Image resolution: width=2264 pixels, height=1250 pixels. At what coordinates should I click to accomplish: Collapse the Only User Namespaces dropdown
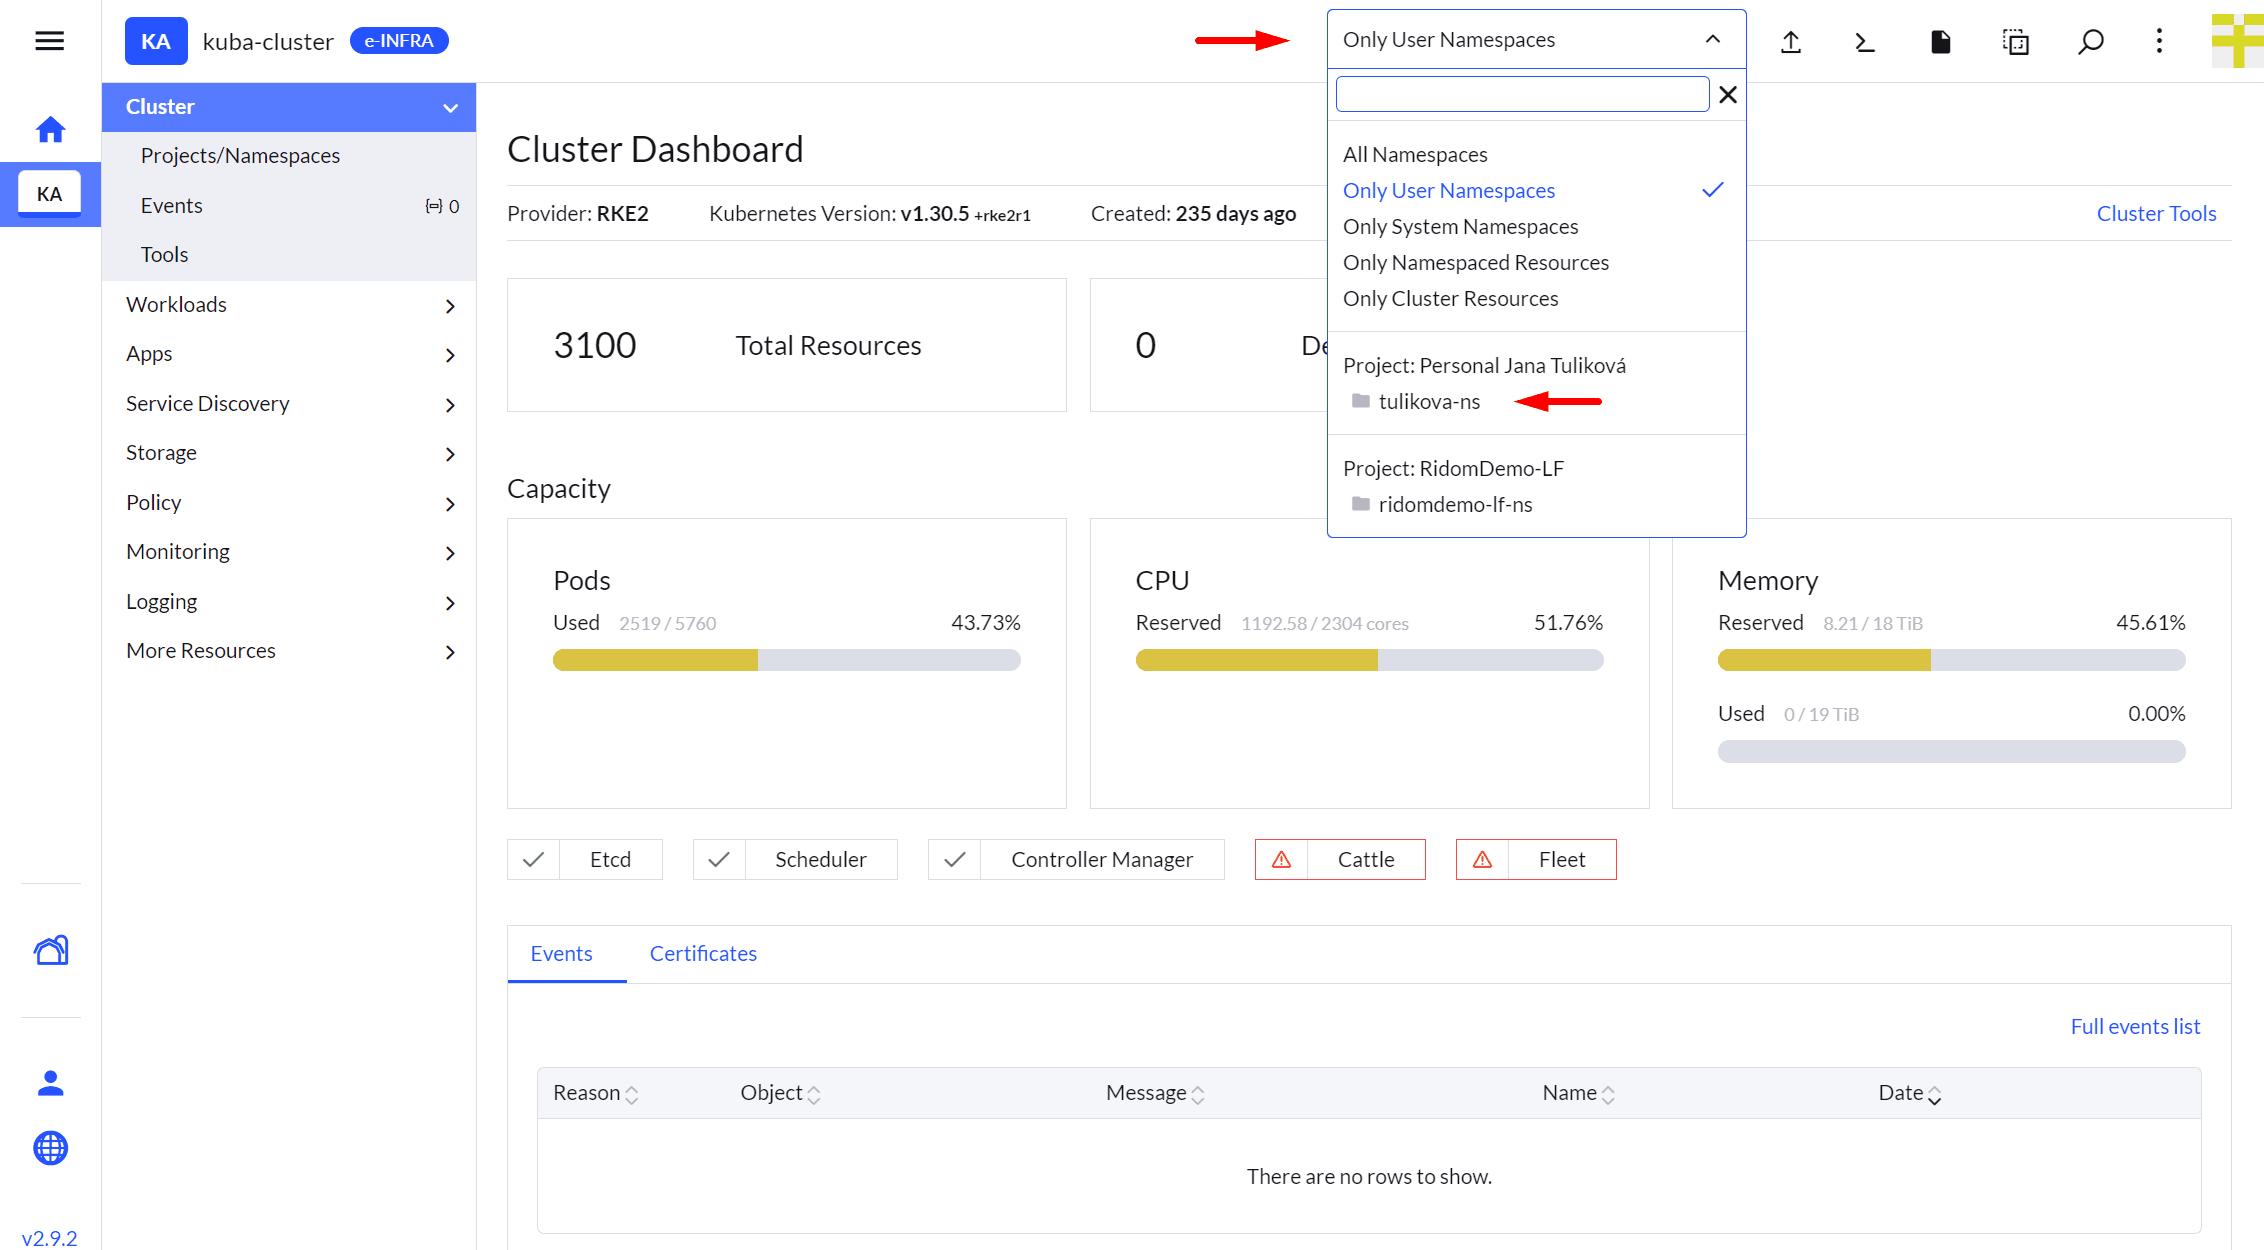click(x=1712, y=40)
